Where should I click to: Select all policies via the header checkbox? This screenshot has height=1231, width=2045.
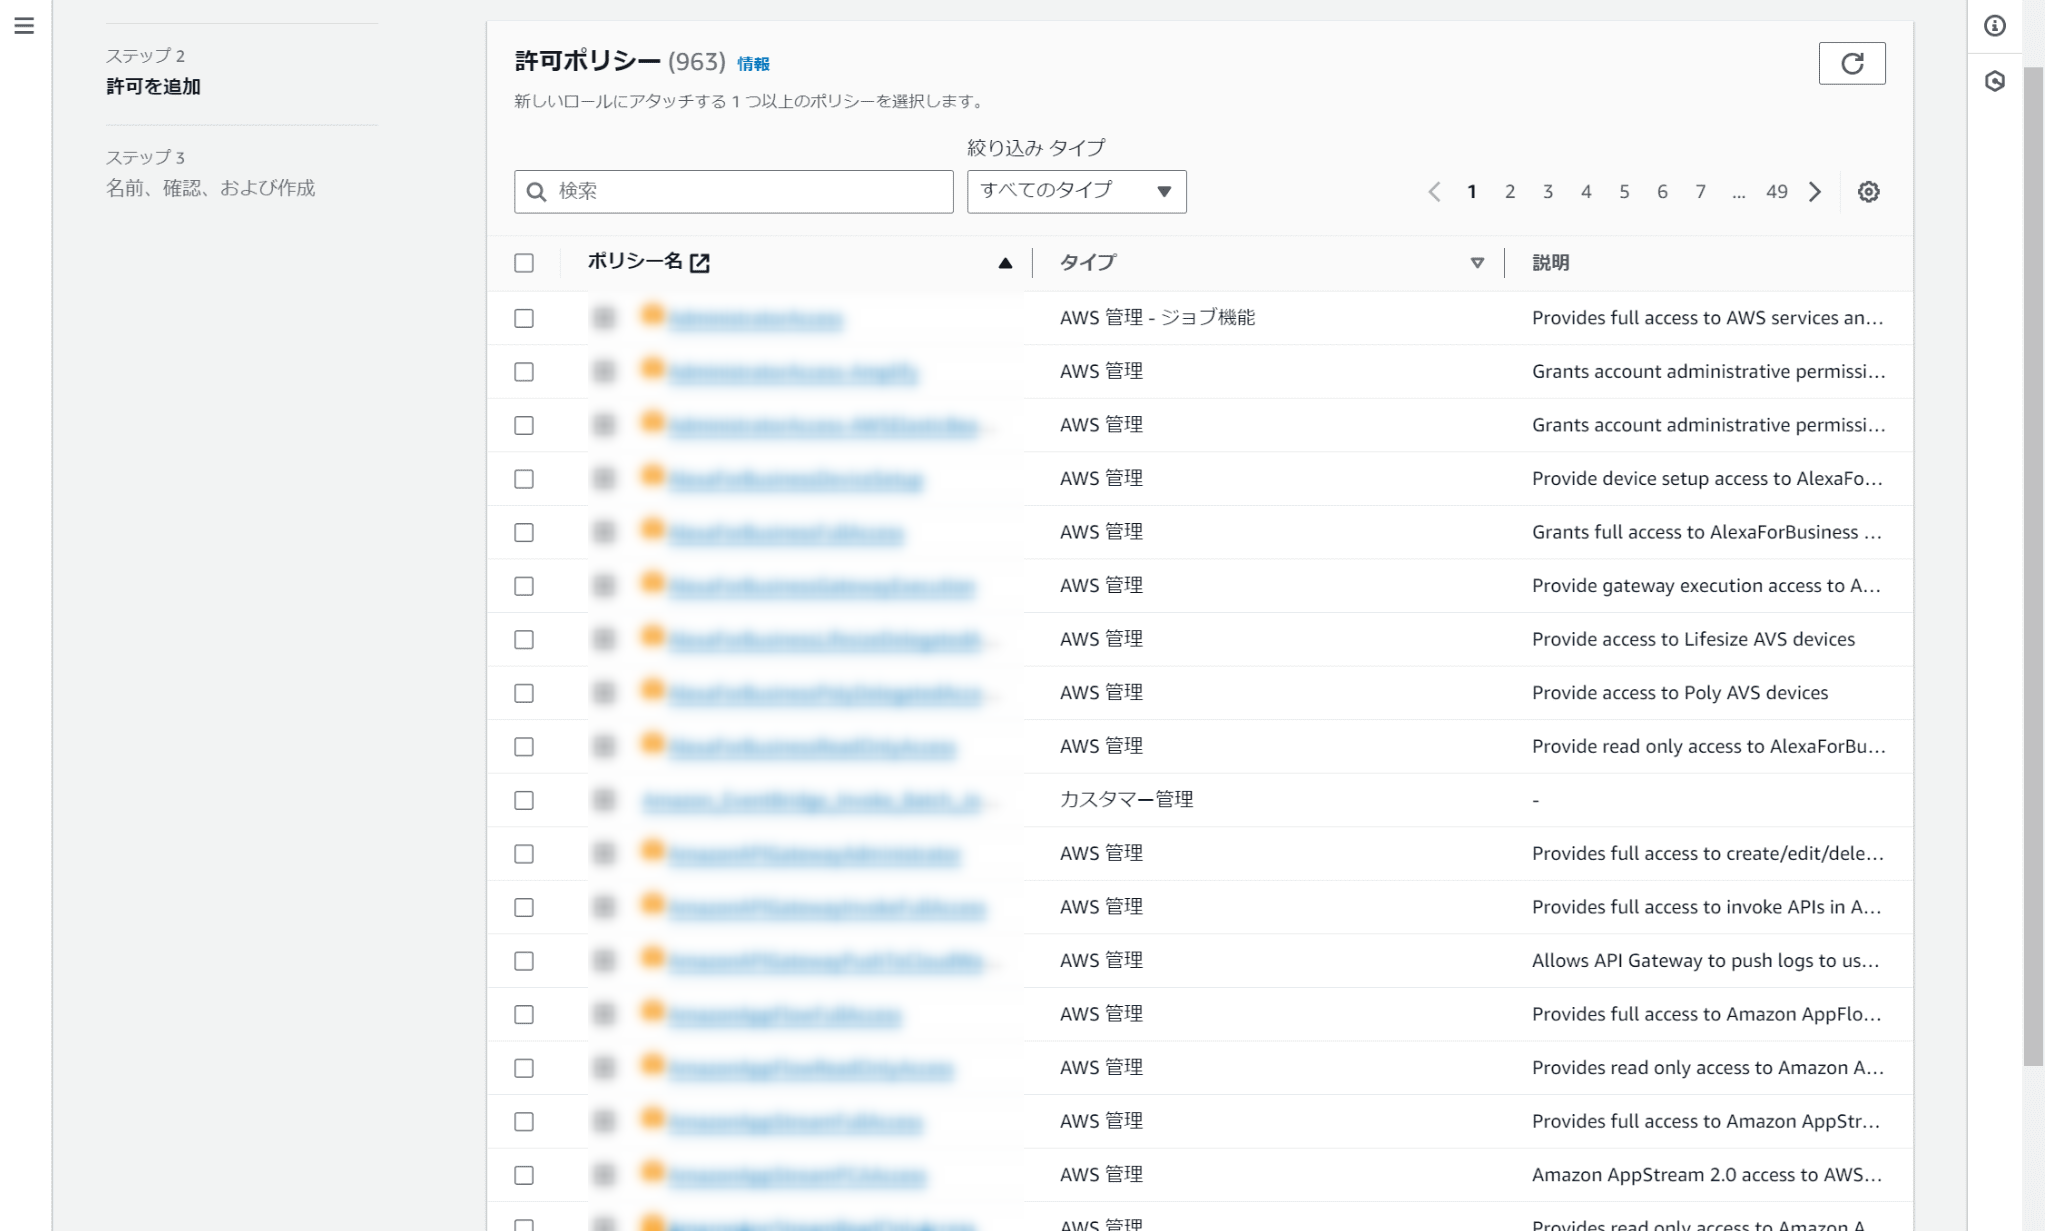524,261
